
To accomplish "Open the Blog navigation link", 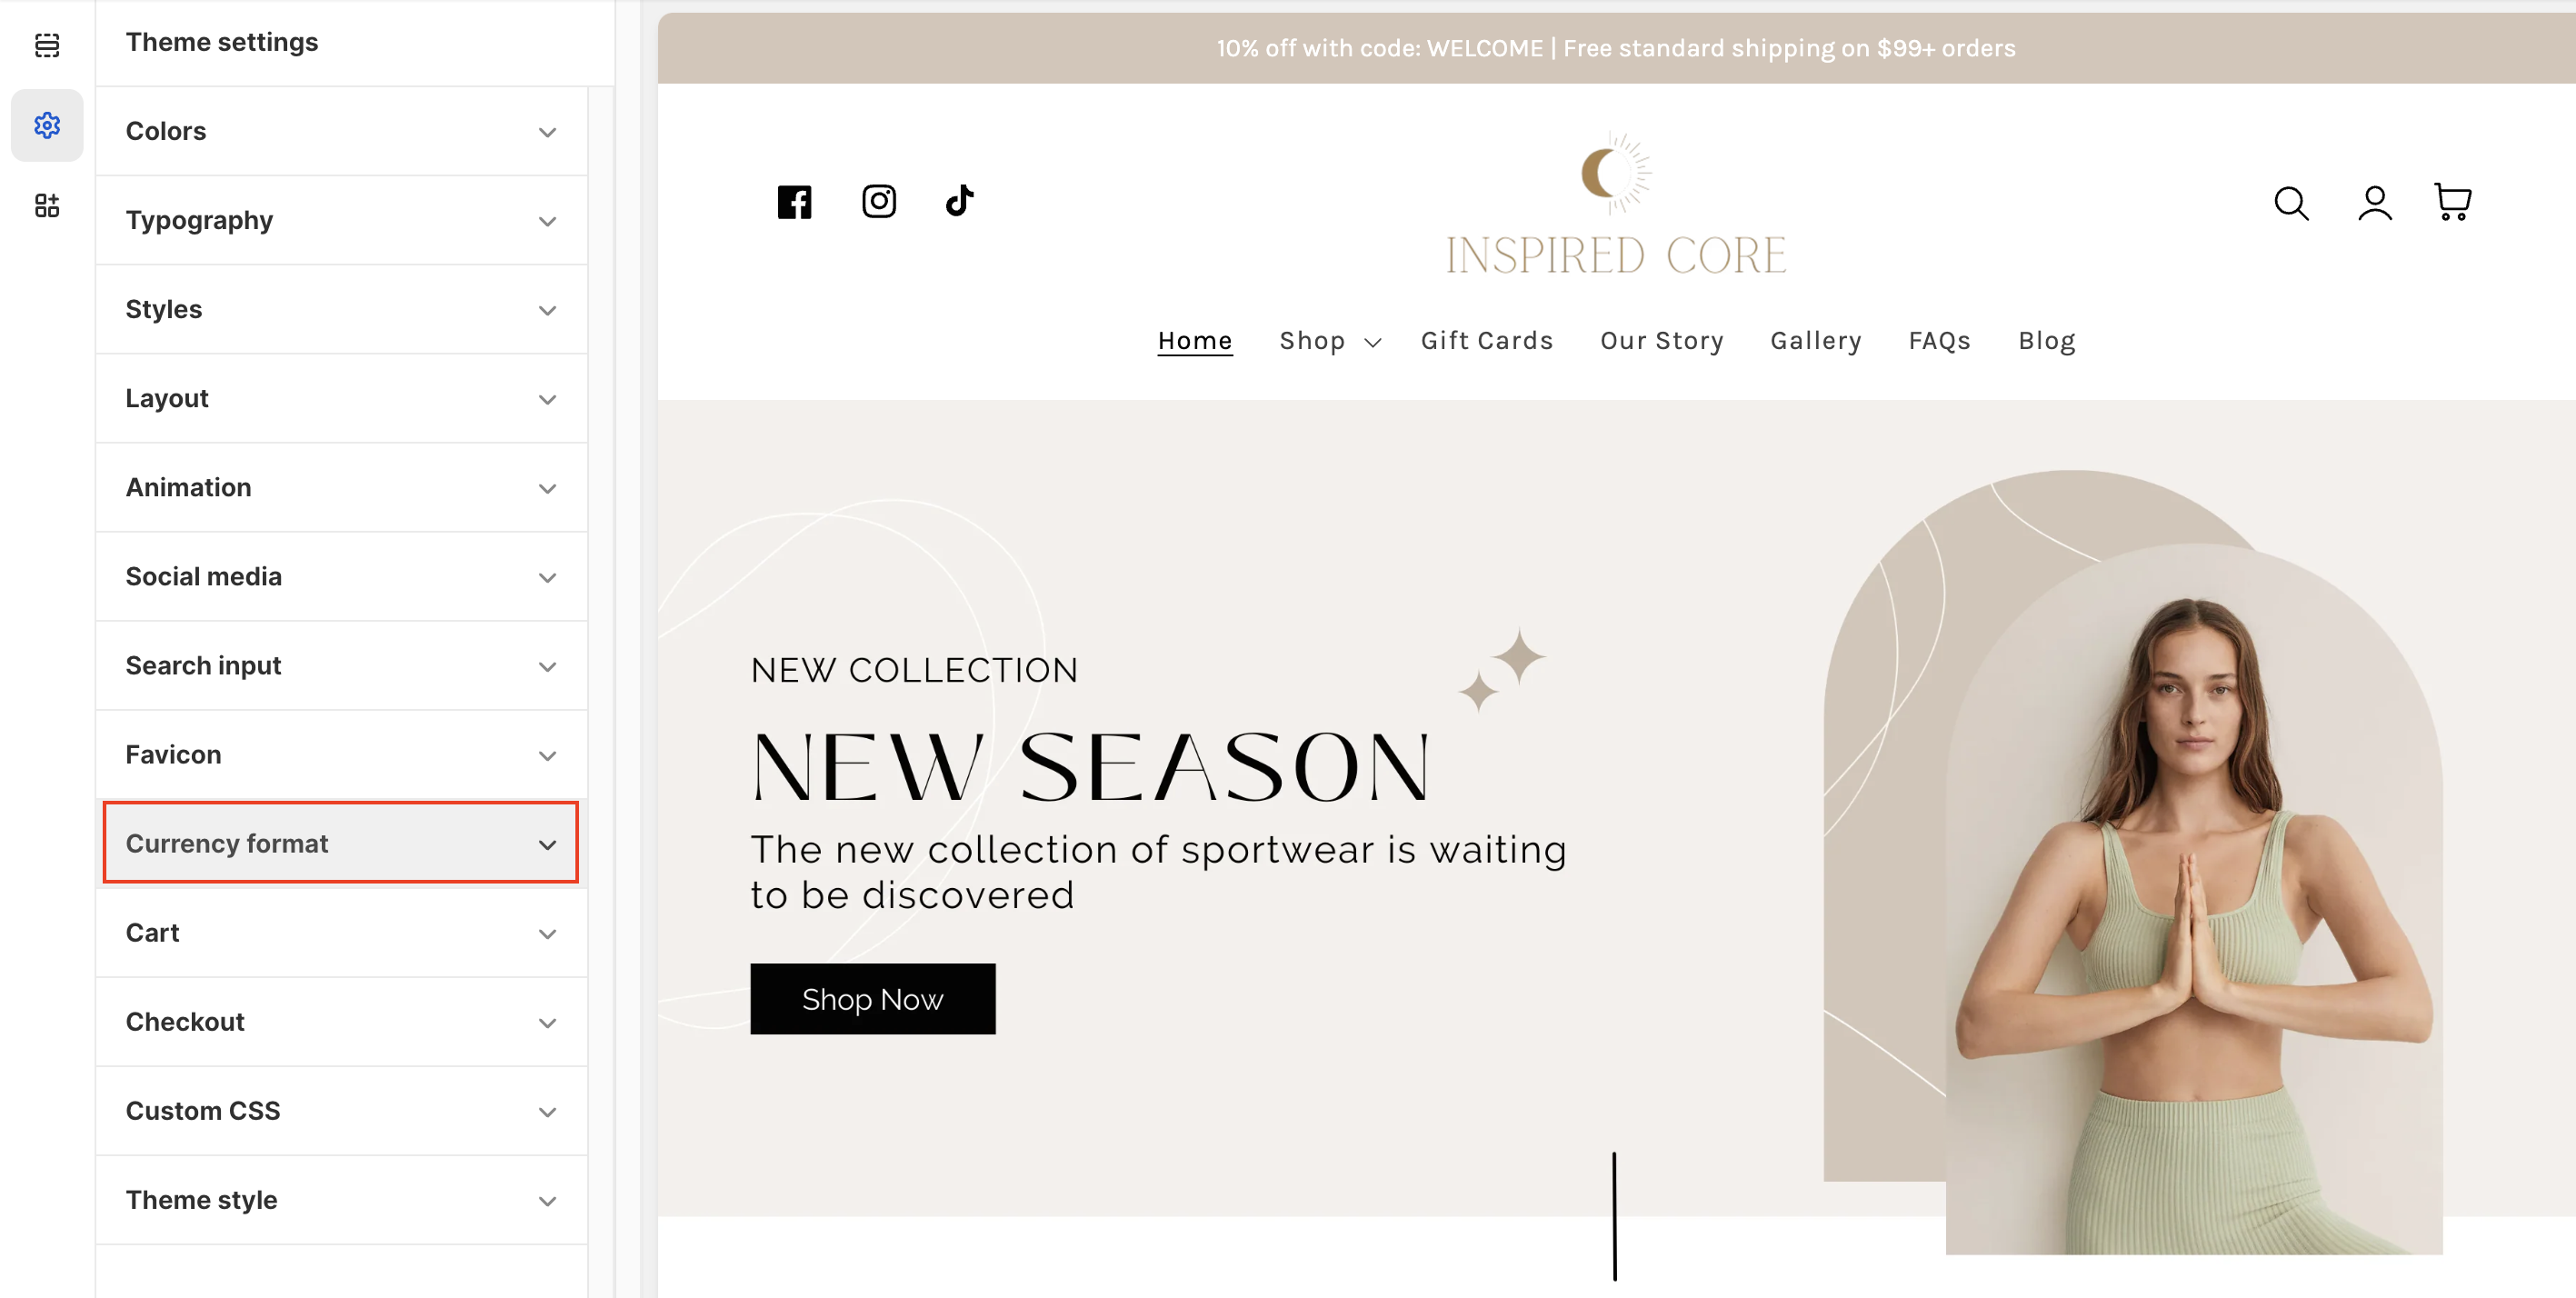I will (2047, 341).
